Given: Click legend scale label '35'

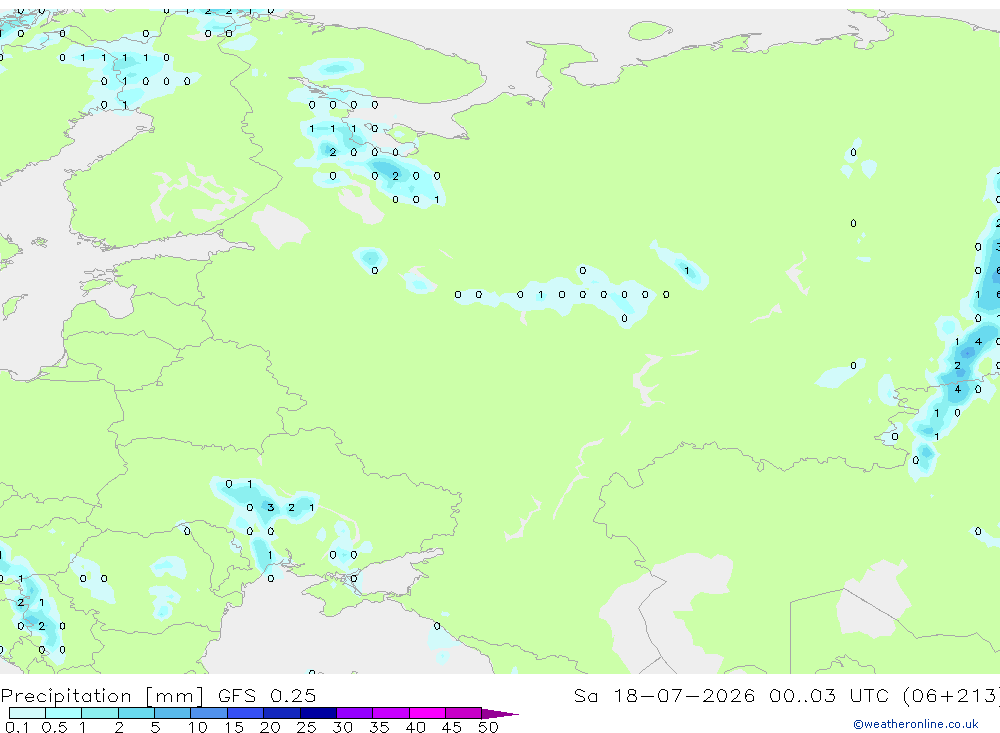Looking at the screenshot, I should 379,727.
